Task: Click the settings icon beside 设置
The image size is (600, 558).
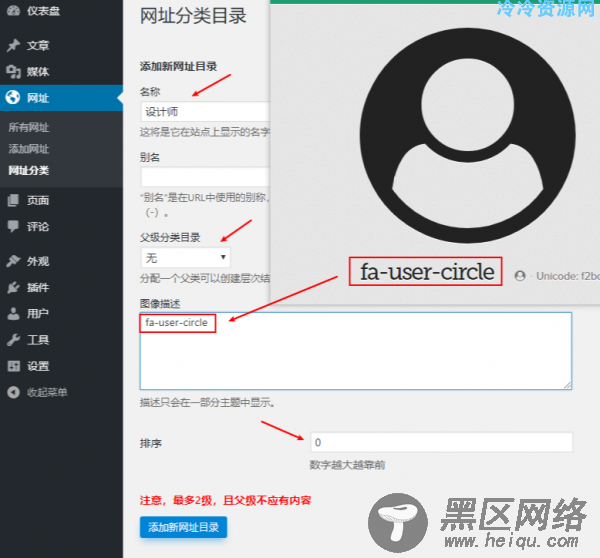Action: (x=13, y=366)
